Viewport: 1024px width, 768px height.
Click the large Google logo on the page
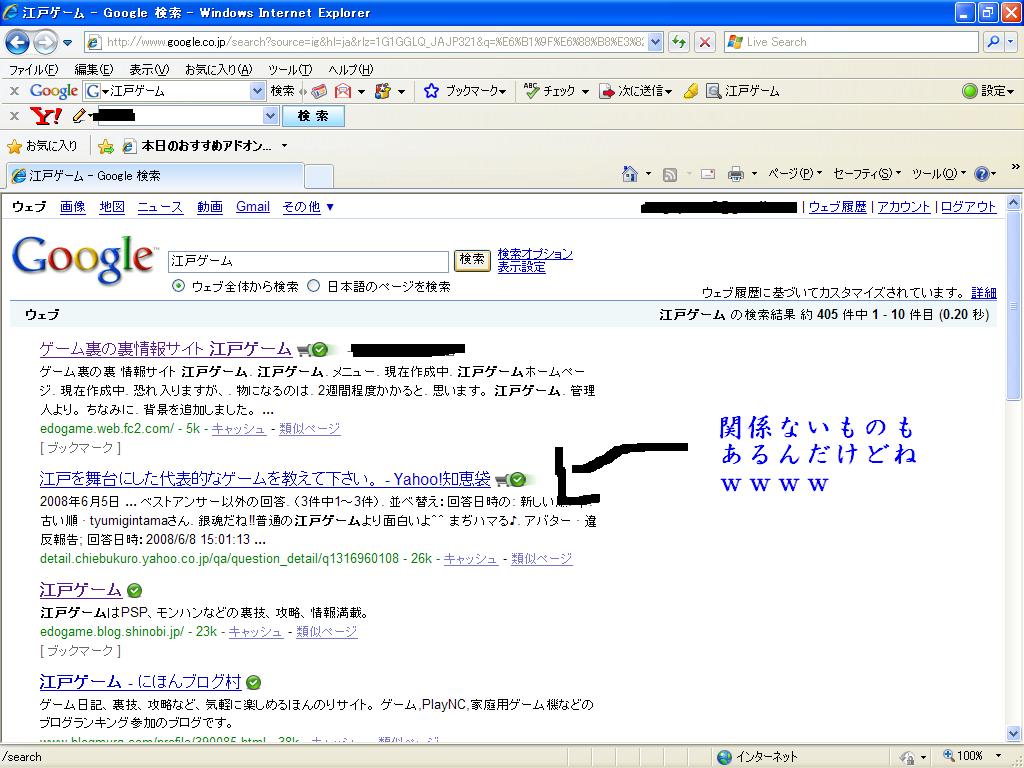click(x=84, y=259)
